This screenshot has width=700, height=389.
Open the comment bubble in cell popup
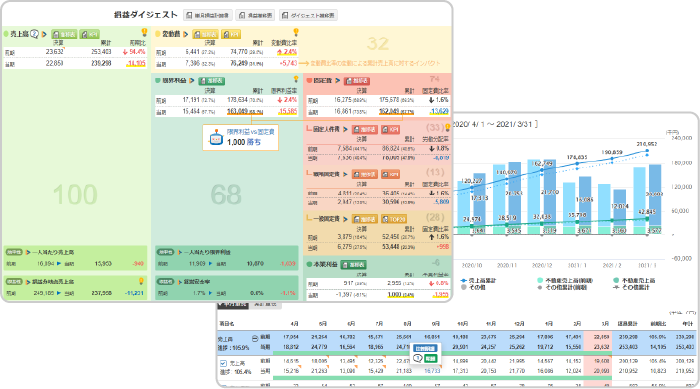418,358
